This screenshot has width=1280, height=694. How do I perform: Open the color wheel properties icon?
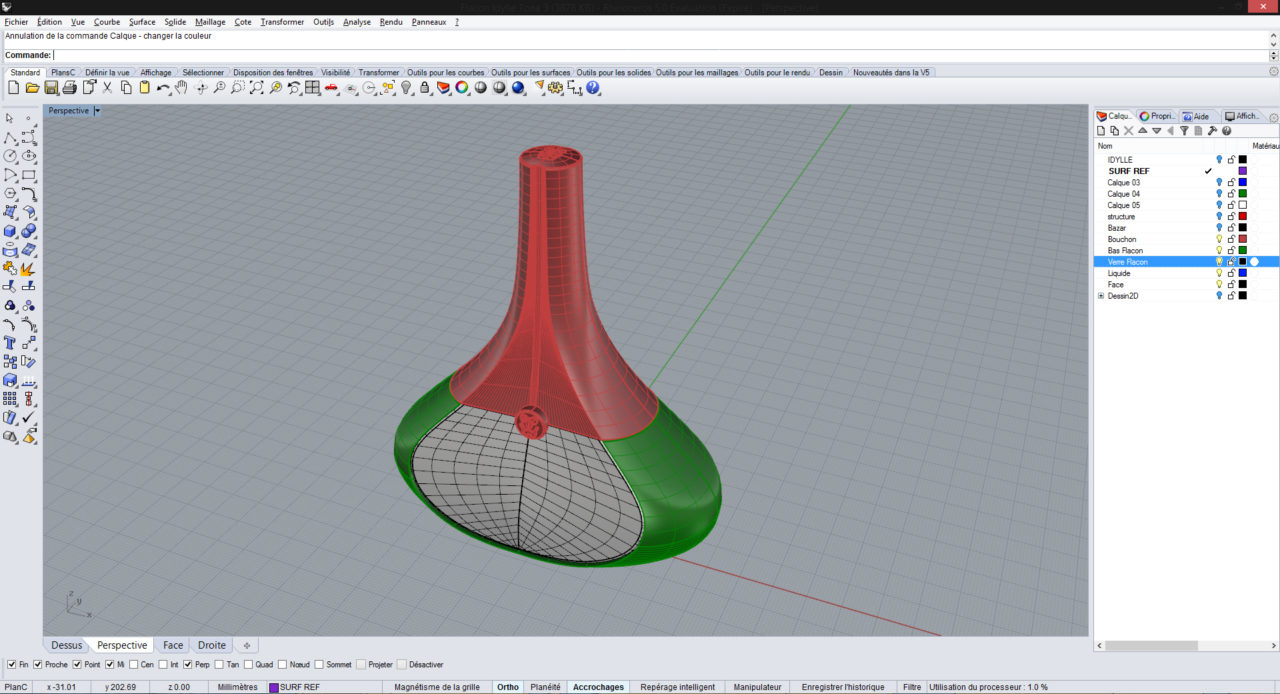462,88
